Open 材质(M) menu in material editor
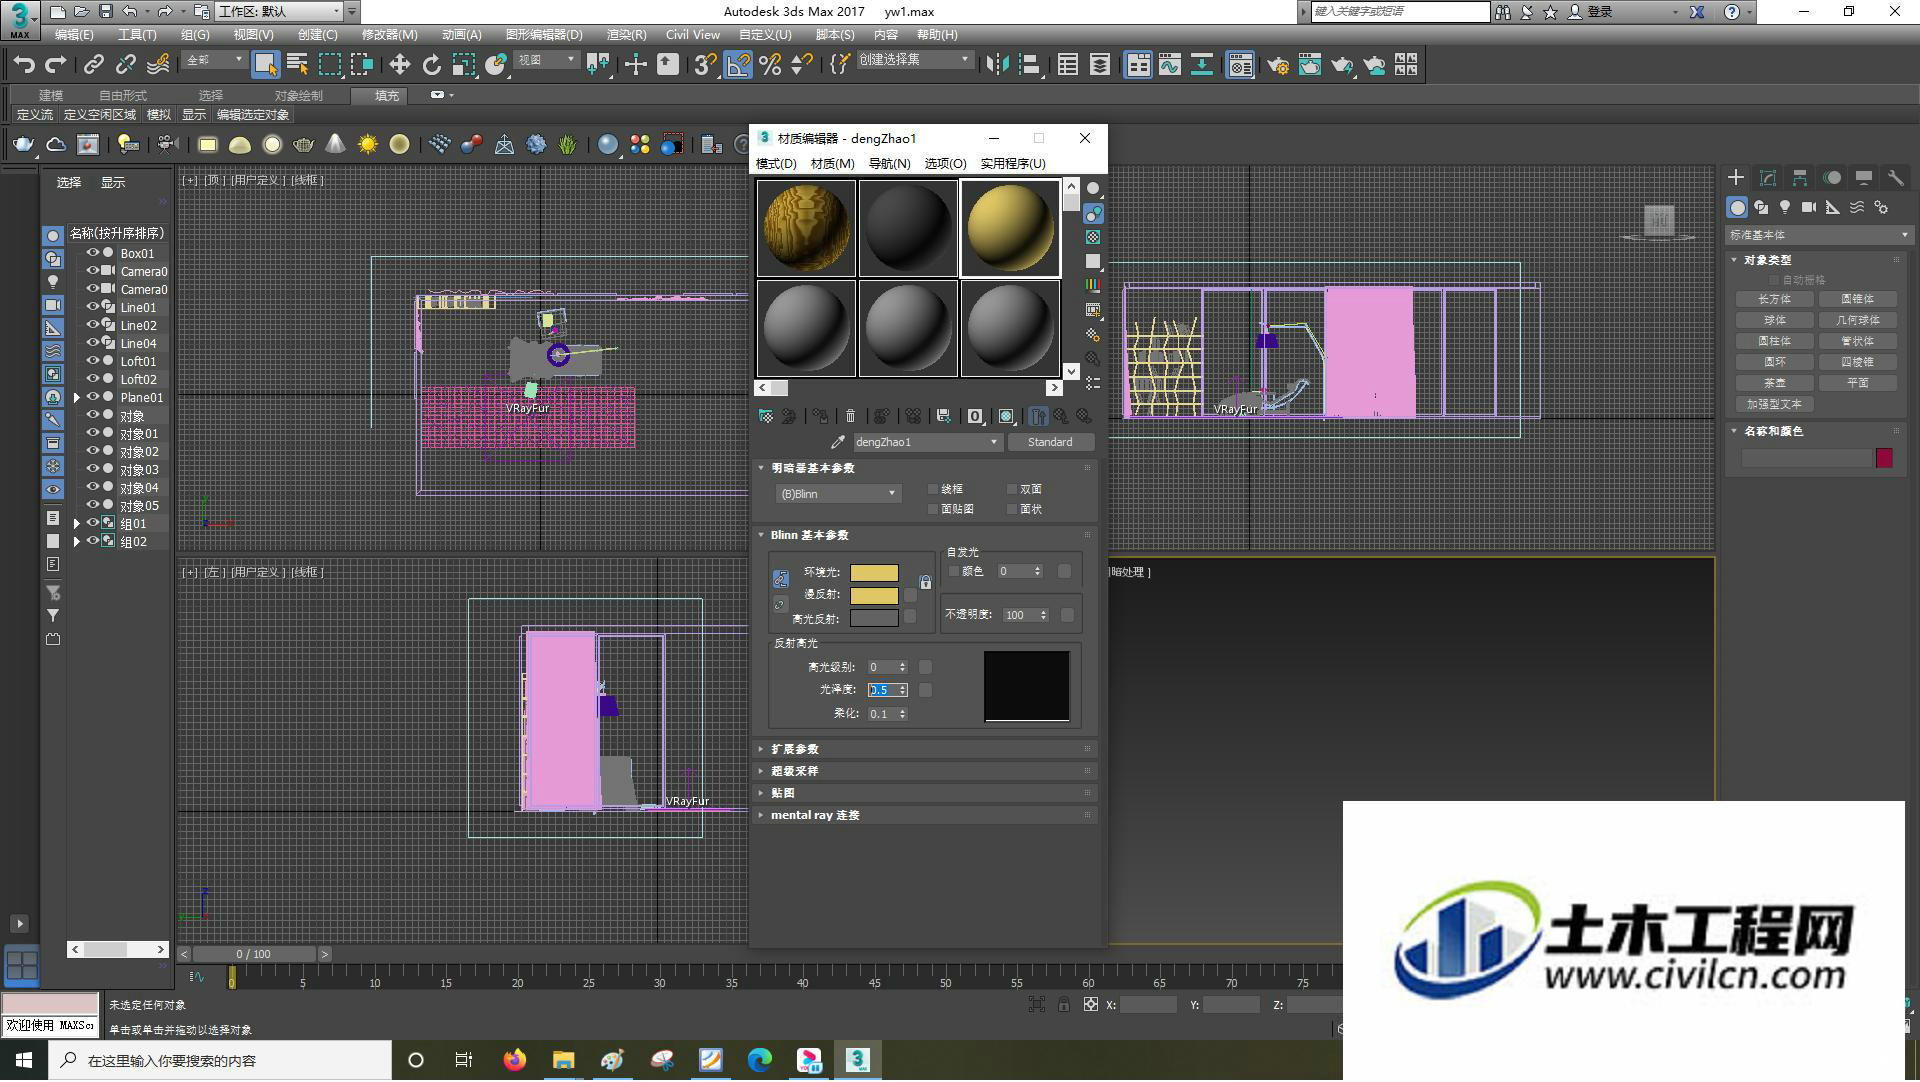 pyautogui.click(x=832, y=163)
